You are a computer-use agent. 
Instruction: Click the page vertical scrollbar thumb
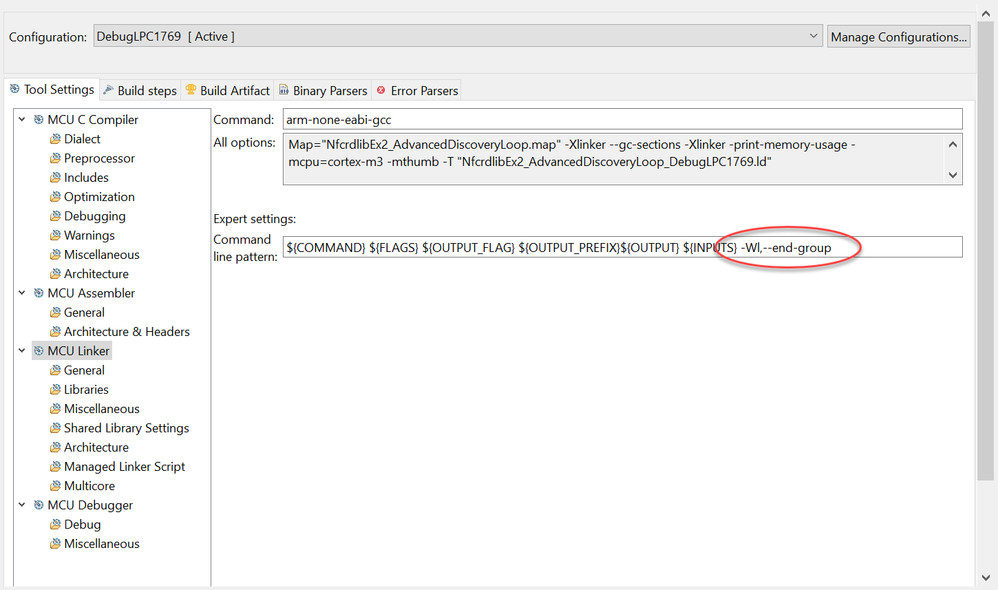coord(985,251)
